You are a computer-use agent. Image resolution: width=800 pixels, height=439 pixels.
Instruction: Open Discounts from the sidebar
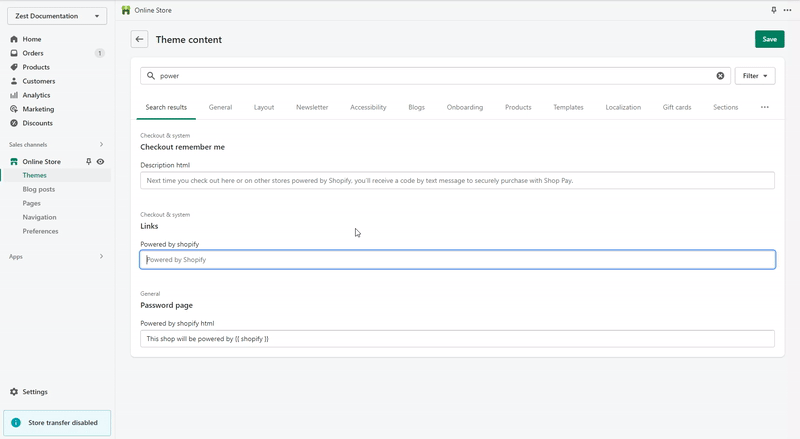tap(37, 123)
